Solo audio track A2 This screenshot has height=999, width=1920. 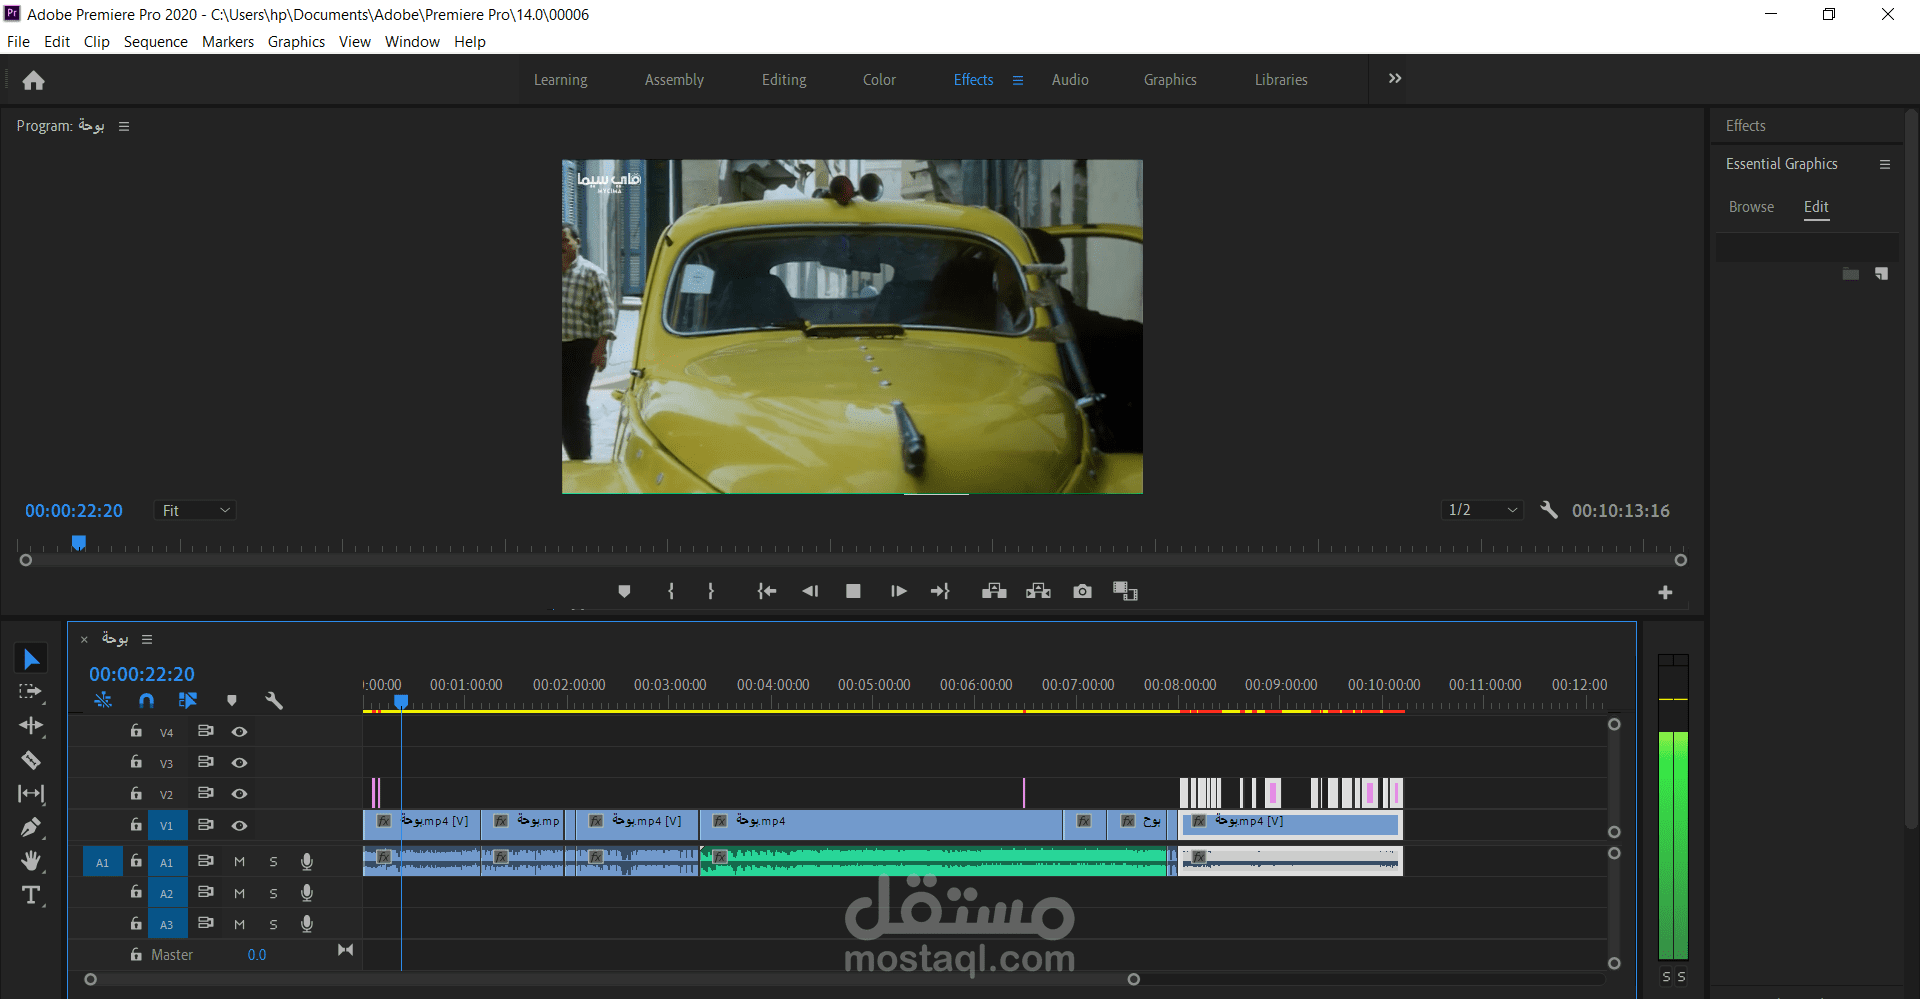point(273,893)
